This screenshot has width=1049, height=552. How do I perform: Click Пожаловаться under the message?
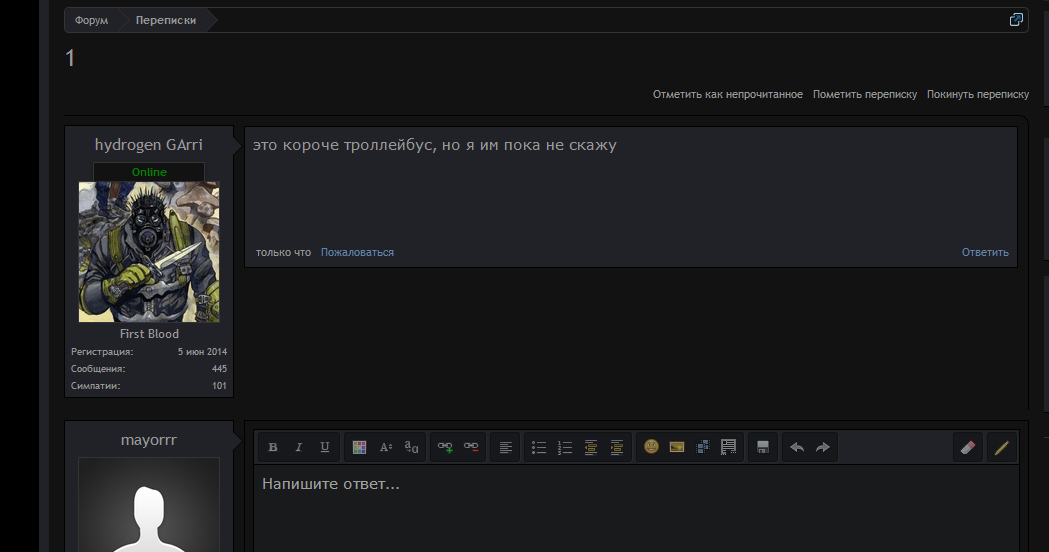click(x=357, y=252)
